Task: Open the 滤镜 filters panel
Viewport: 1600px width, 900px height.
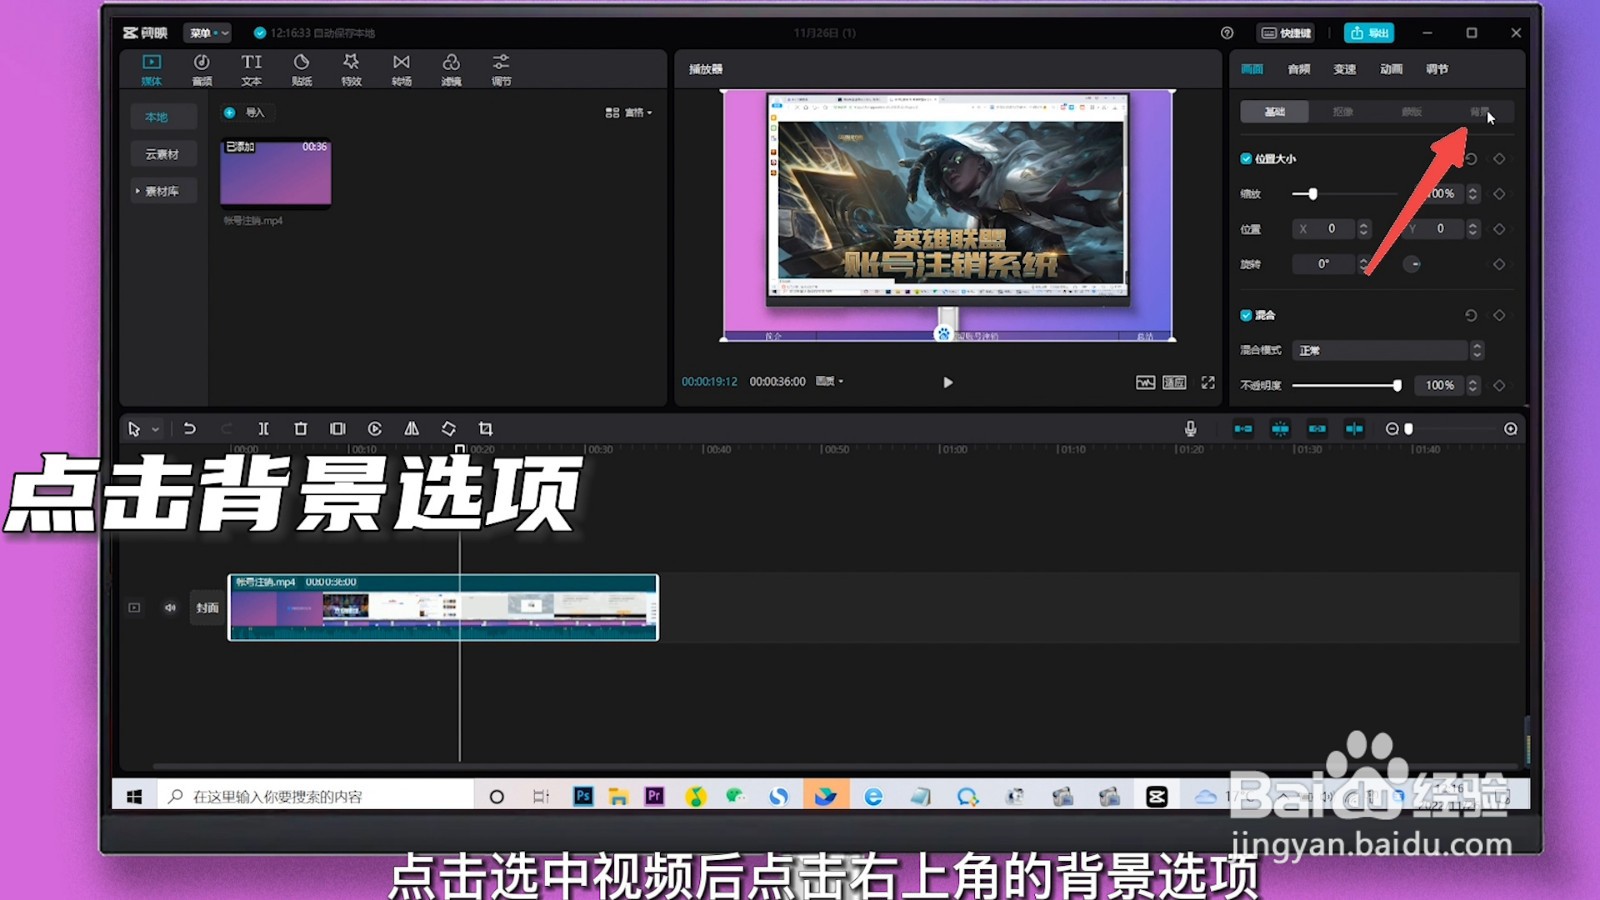Action: [x=451, y=69]
